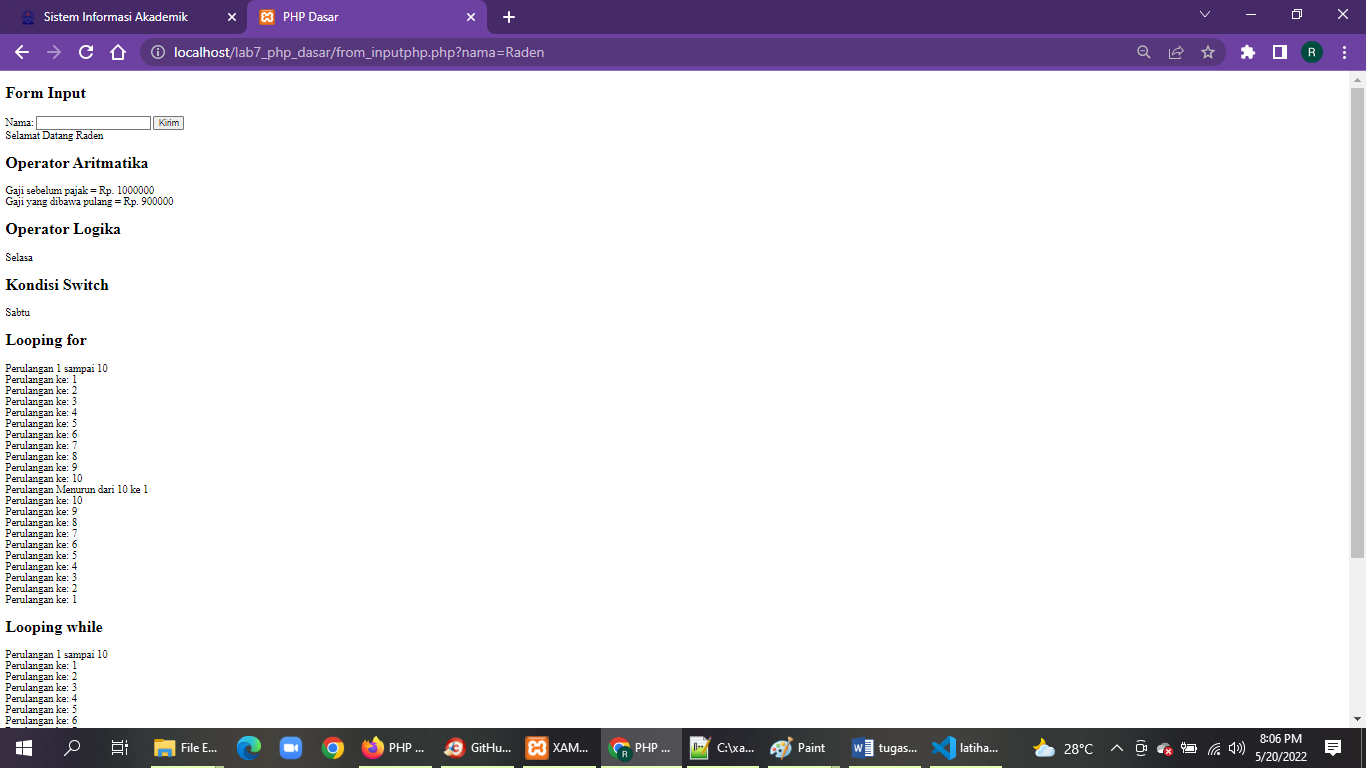The height and width of the screenshot is (768, 1366).
Task: Open the browser home page icon
Action: 118,52
